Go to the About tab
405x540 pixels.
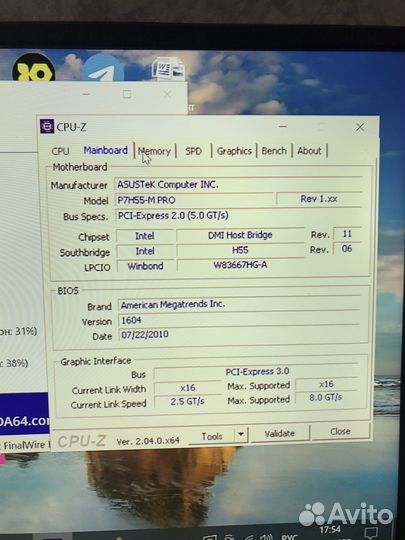tap(309, 150)
